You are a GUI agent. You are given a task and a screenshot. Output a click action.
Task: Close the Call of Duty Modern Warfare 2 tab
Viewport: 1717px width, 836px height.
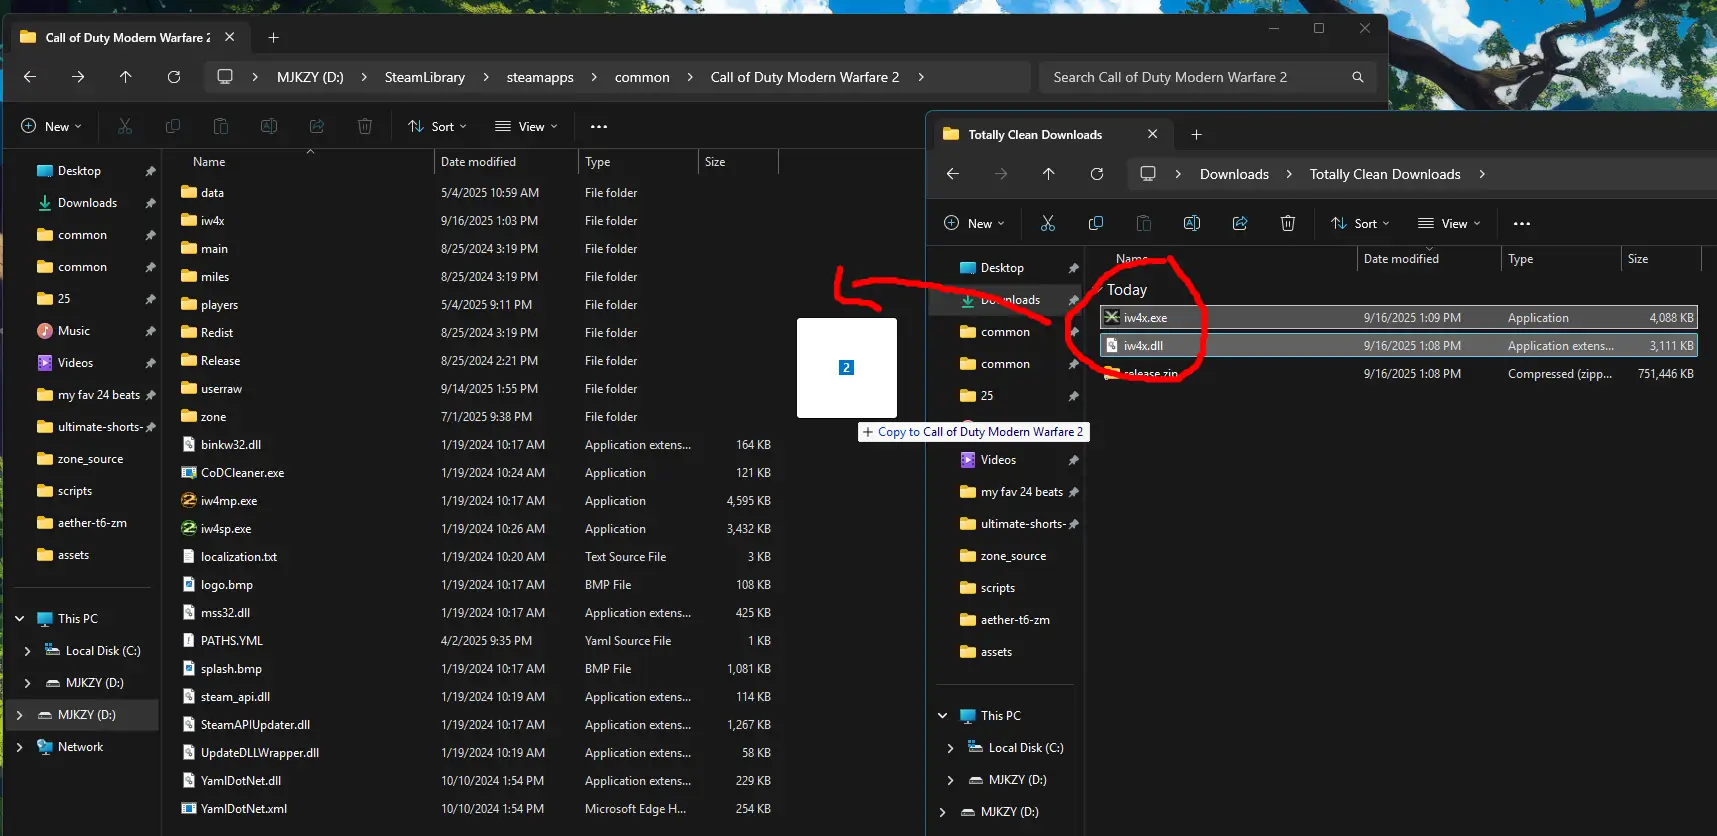(229, 37)
